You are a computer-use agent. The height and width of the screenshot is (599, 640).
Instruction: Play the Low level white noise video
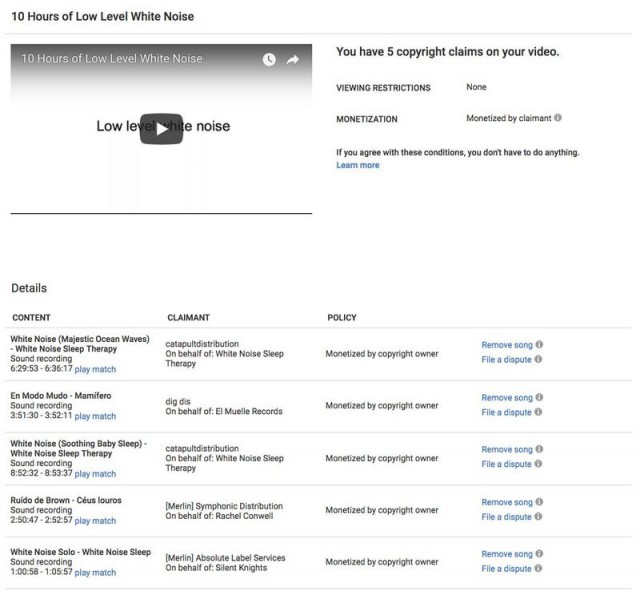(162, 129)
